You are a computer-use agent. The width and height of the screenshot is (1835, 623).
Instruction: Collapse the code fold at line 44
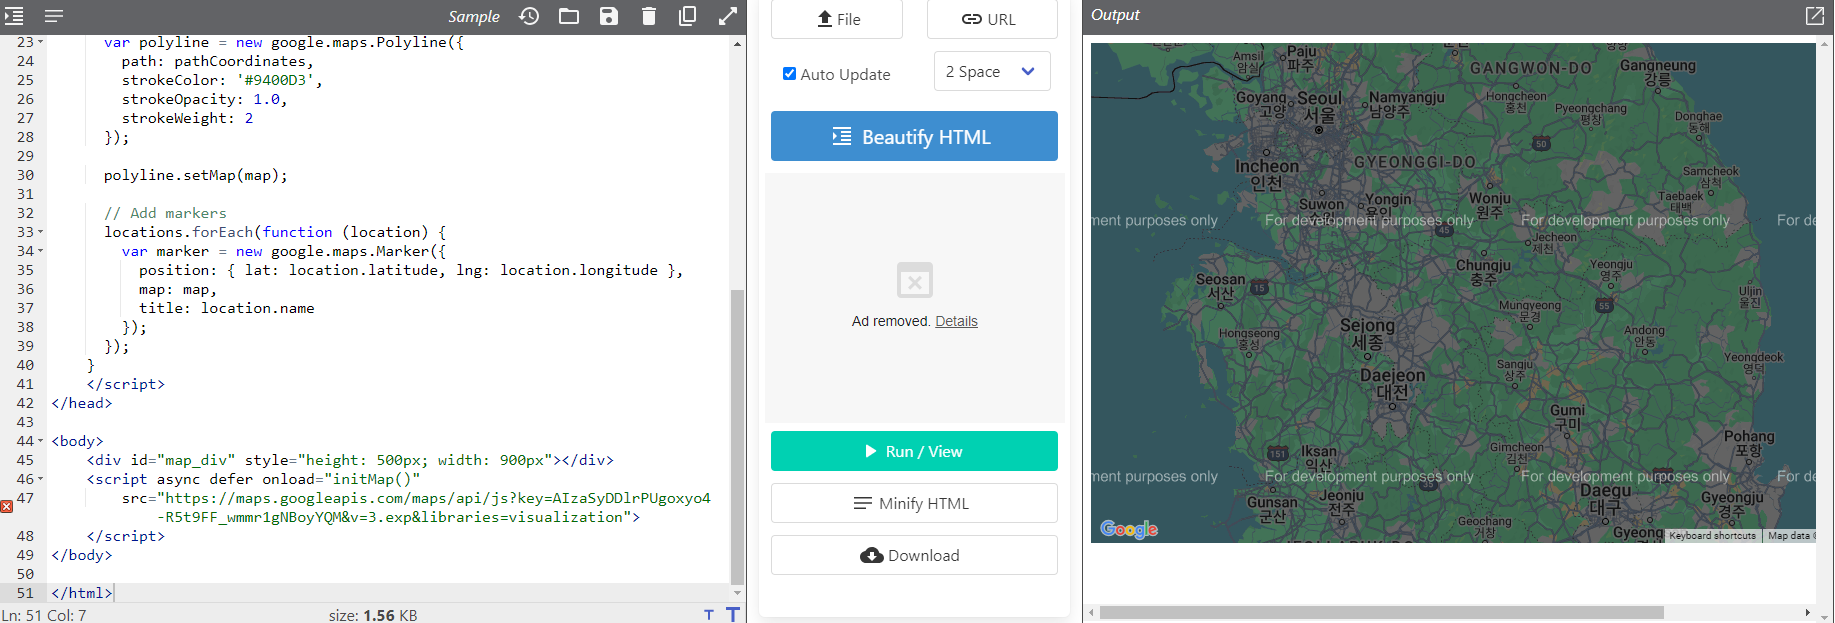coord(41,441)
